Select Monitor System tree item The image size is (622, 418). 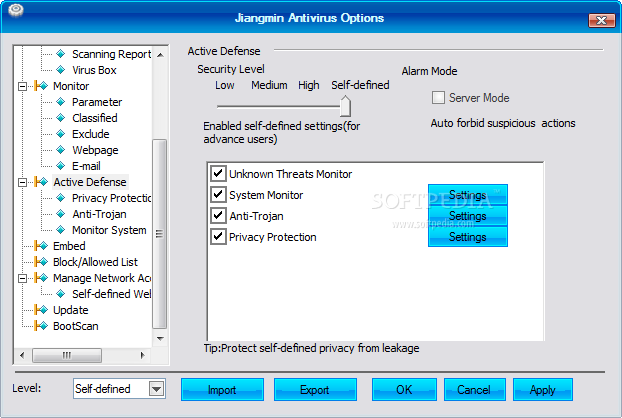[x=109, y=230]
